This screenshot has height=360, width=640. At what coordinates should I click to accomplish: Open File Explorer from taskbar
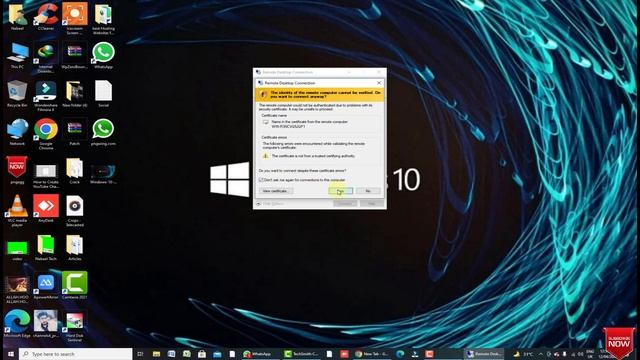[x=156, y=354]
